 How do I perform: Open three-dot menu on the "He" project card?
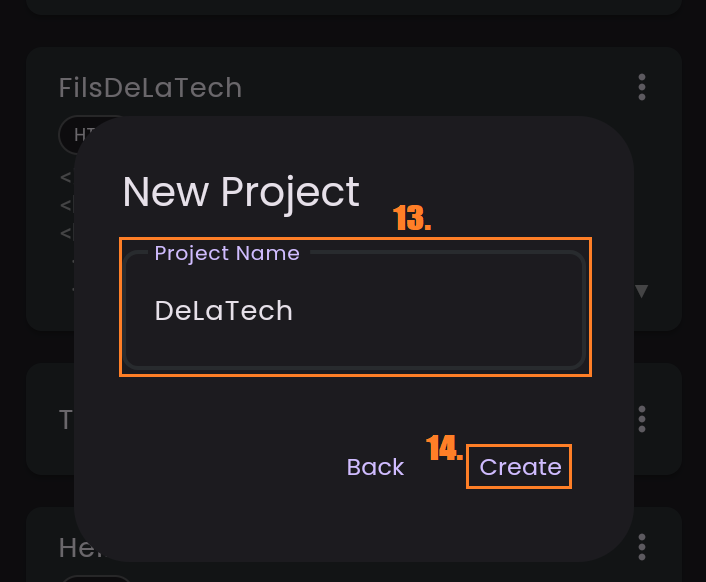click(642, 546)
